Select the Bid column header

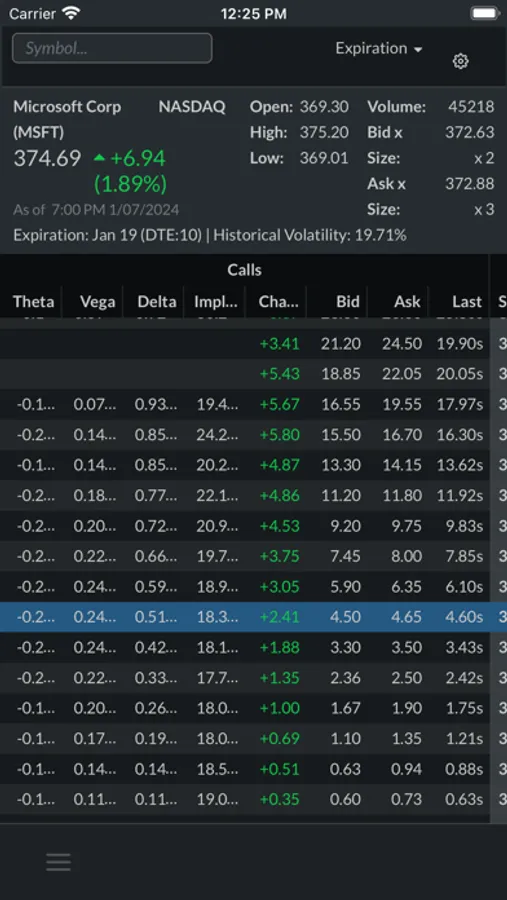pyautogui.click(x=348, y=301)
